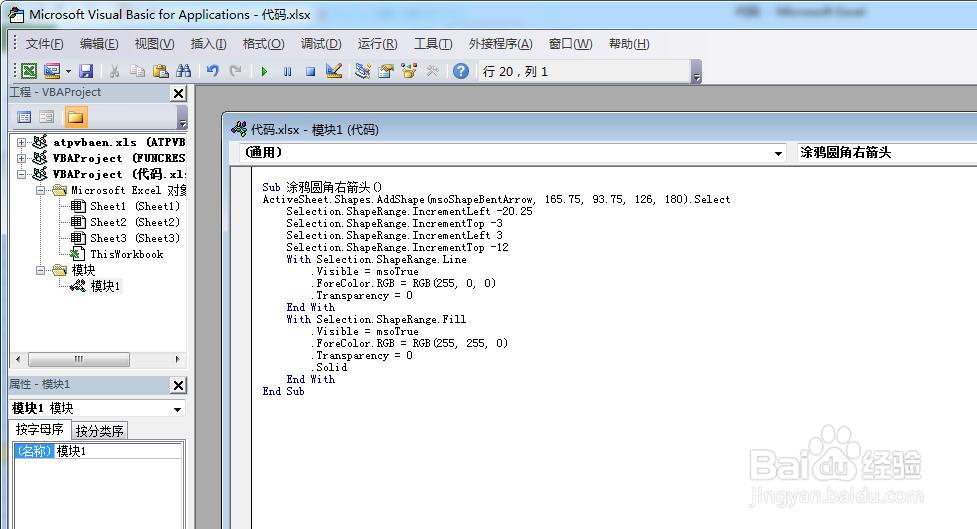Click View Code icon in project panel

coord(24,117)
